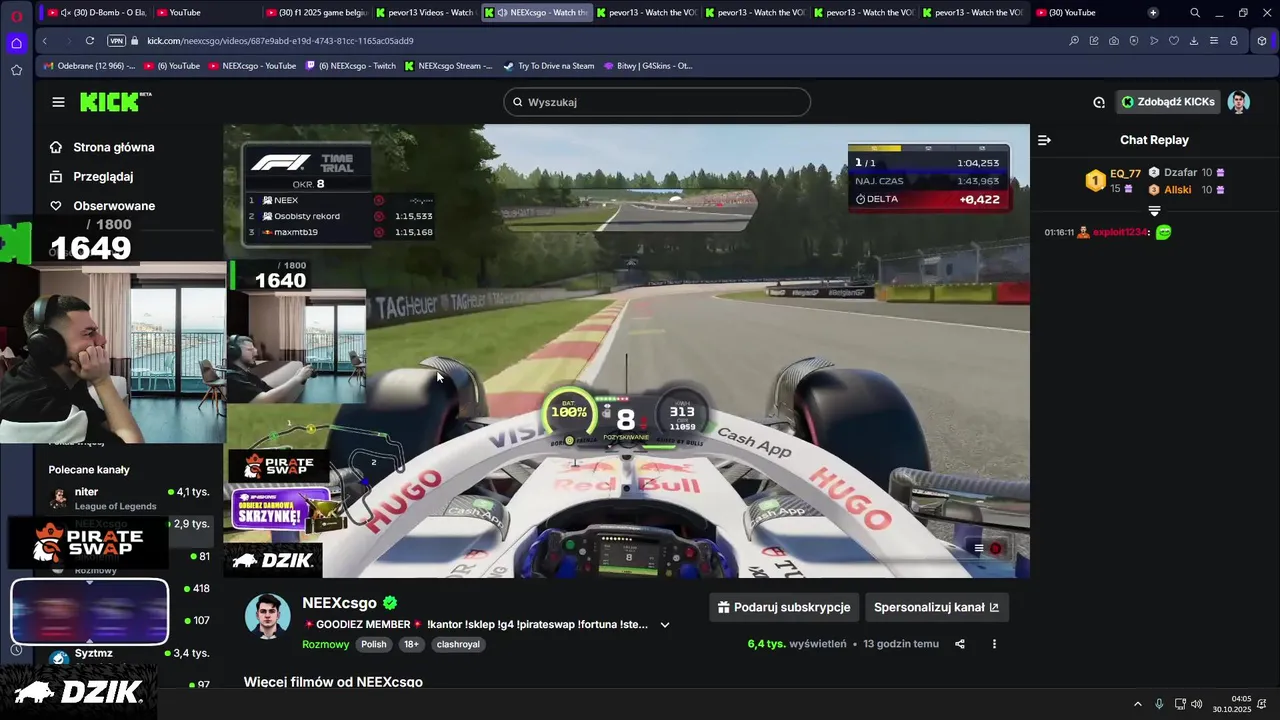Open a new tab with the plus button
1280x720 pixels.
(x=1153, y=13)
